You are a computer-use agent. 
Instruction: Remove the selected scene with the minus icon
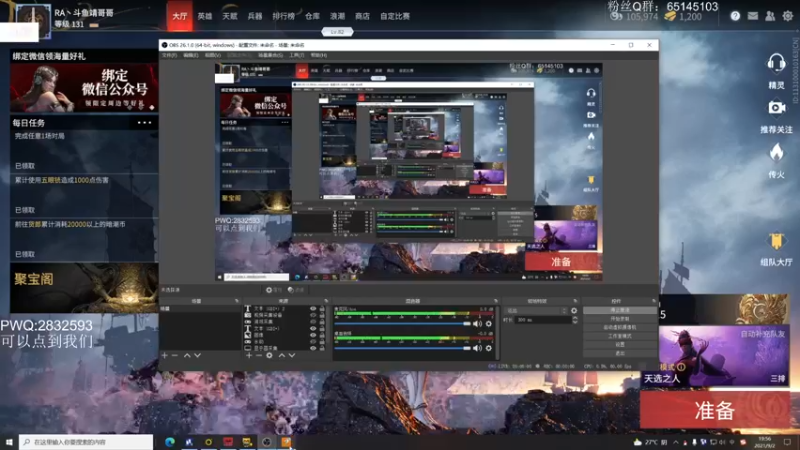click(175, 355)
